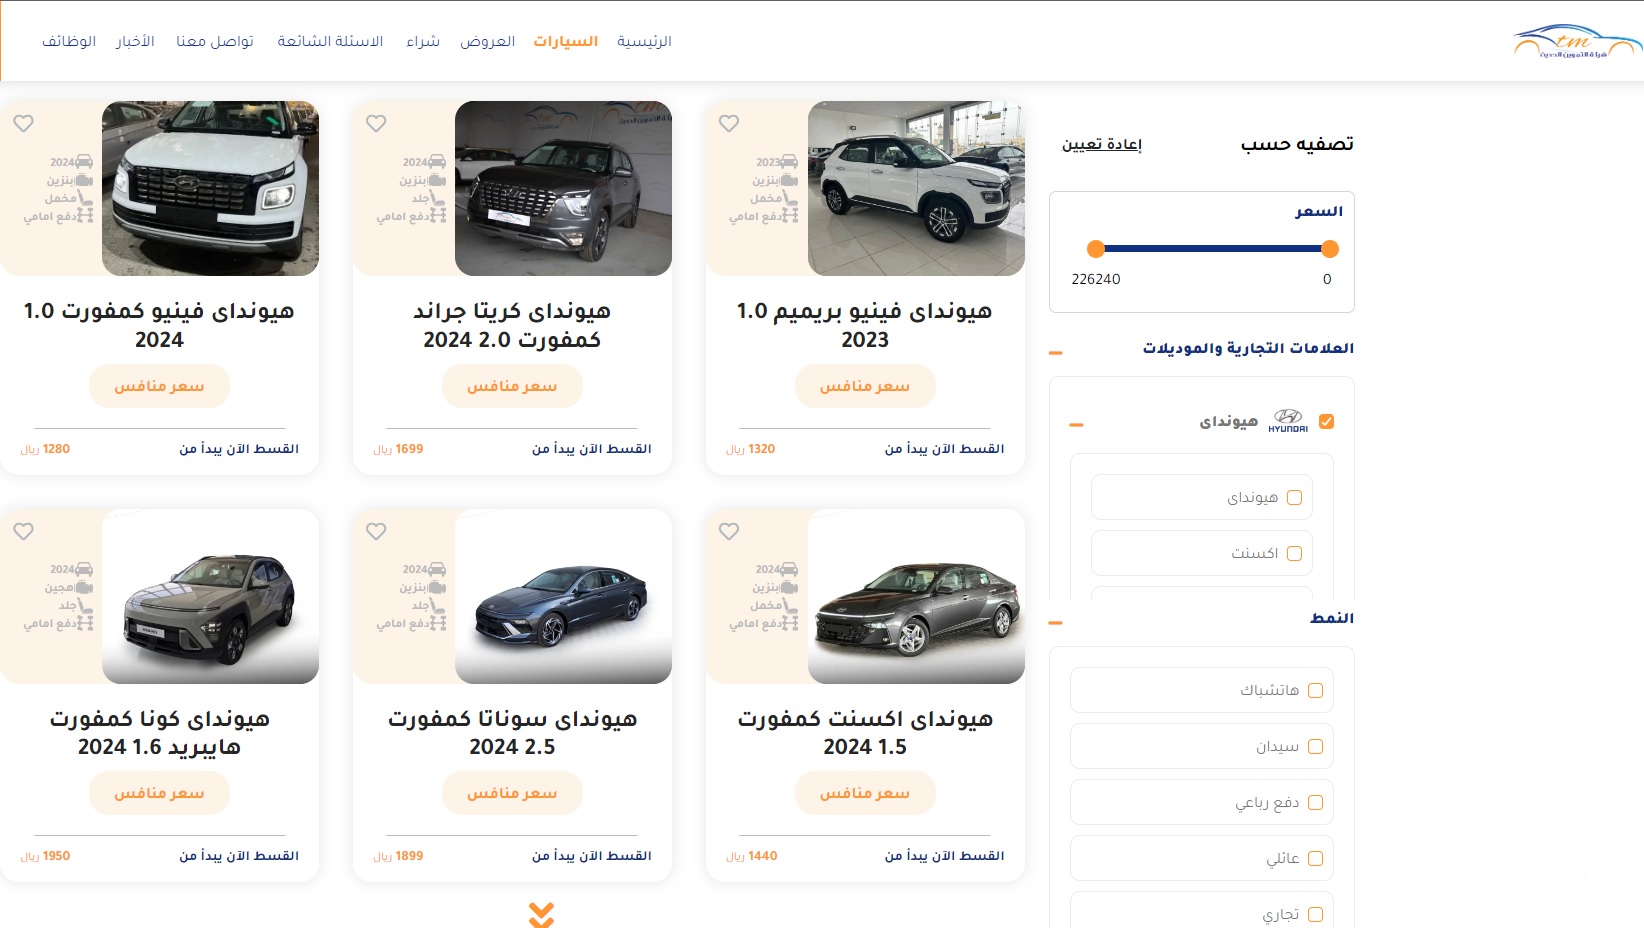Open the السيارات nav item

tap(566, 41)
